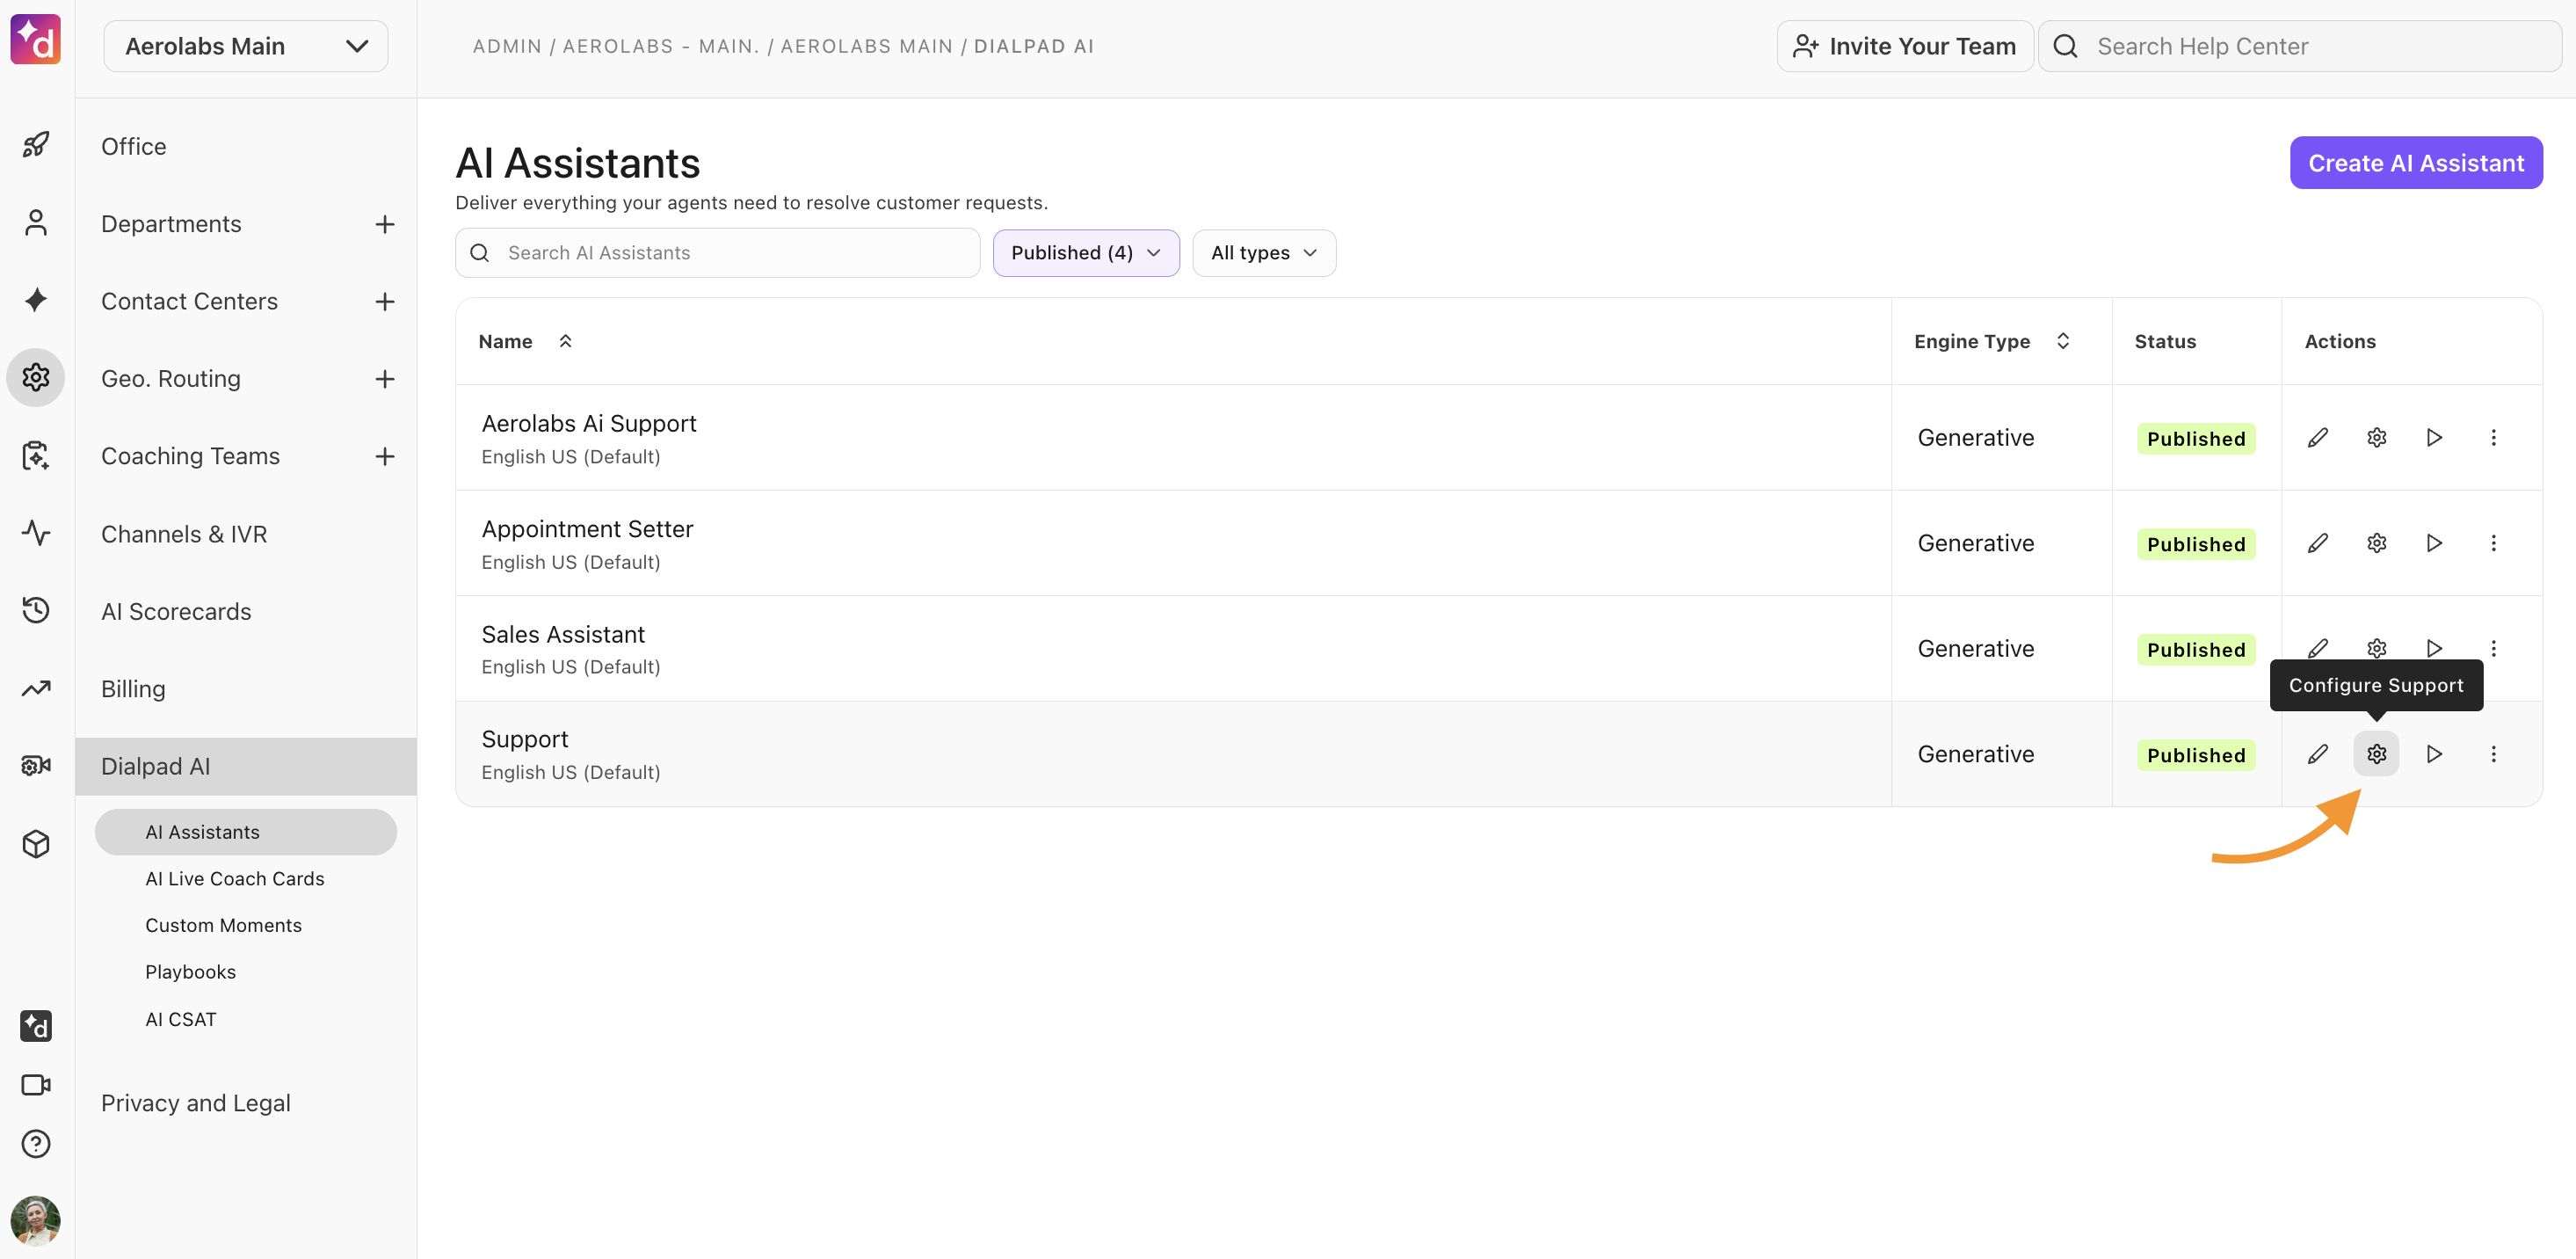
Task: Open the Aerolabs Main office dropdown
Action: [246, 46]
